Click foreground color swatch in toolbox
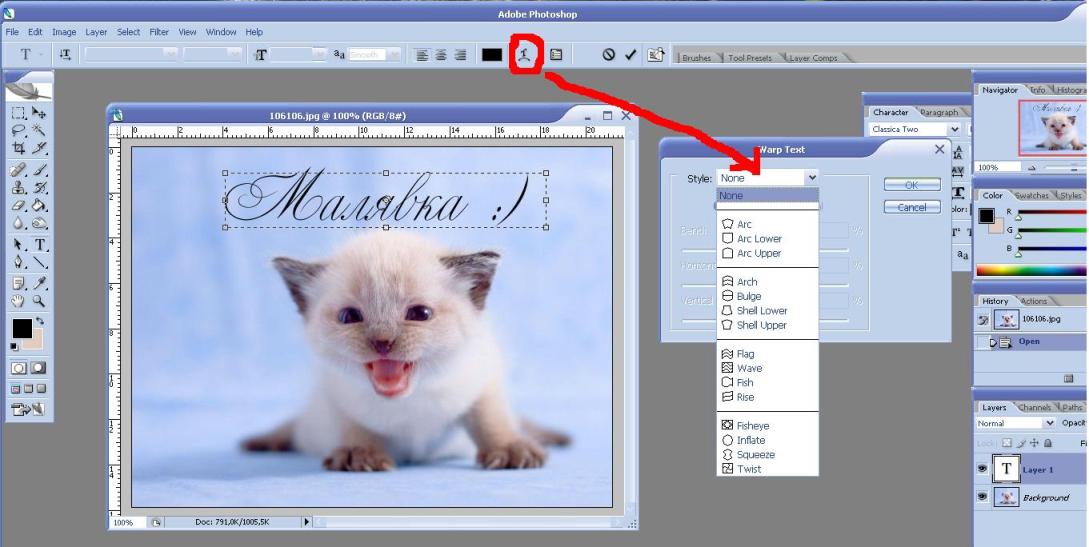This screenshot has height=547, width=1089. click(22, 328)
